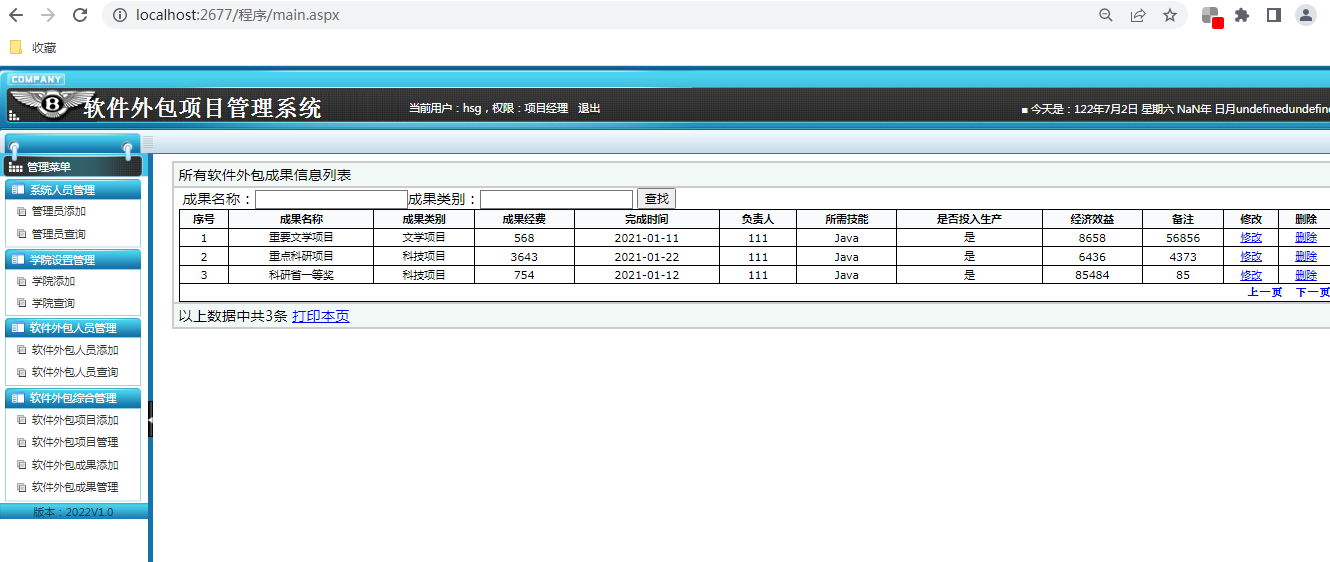1330x562 pixels.
Task: Click the 成果类别 search input field
Action: [556, 199]
